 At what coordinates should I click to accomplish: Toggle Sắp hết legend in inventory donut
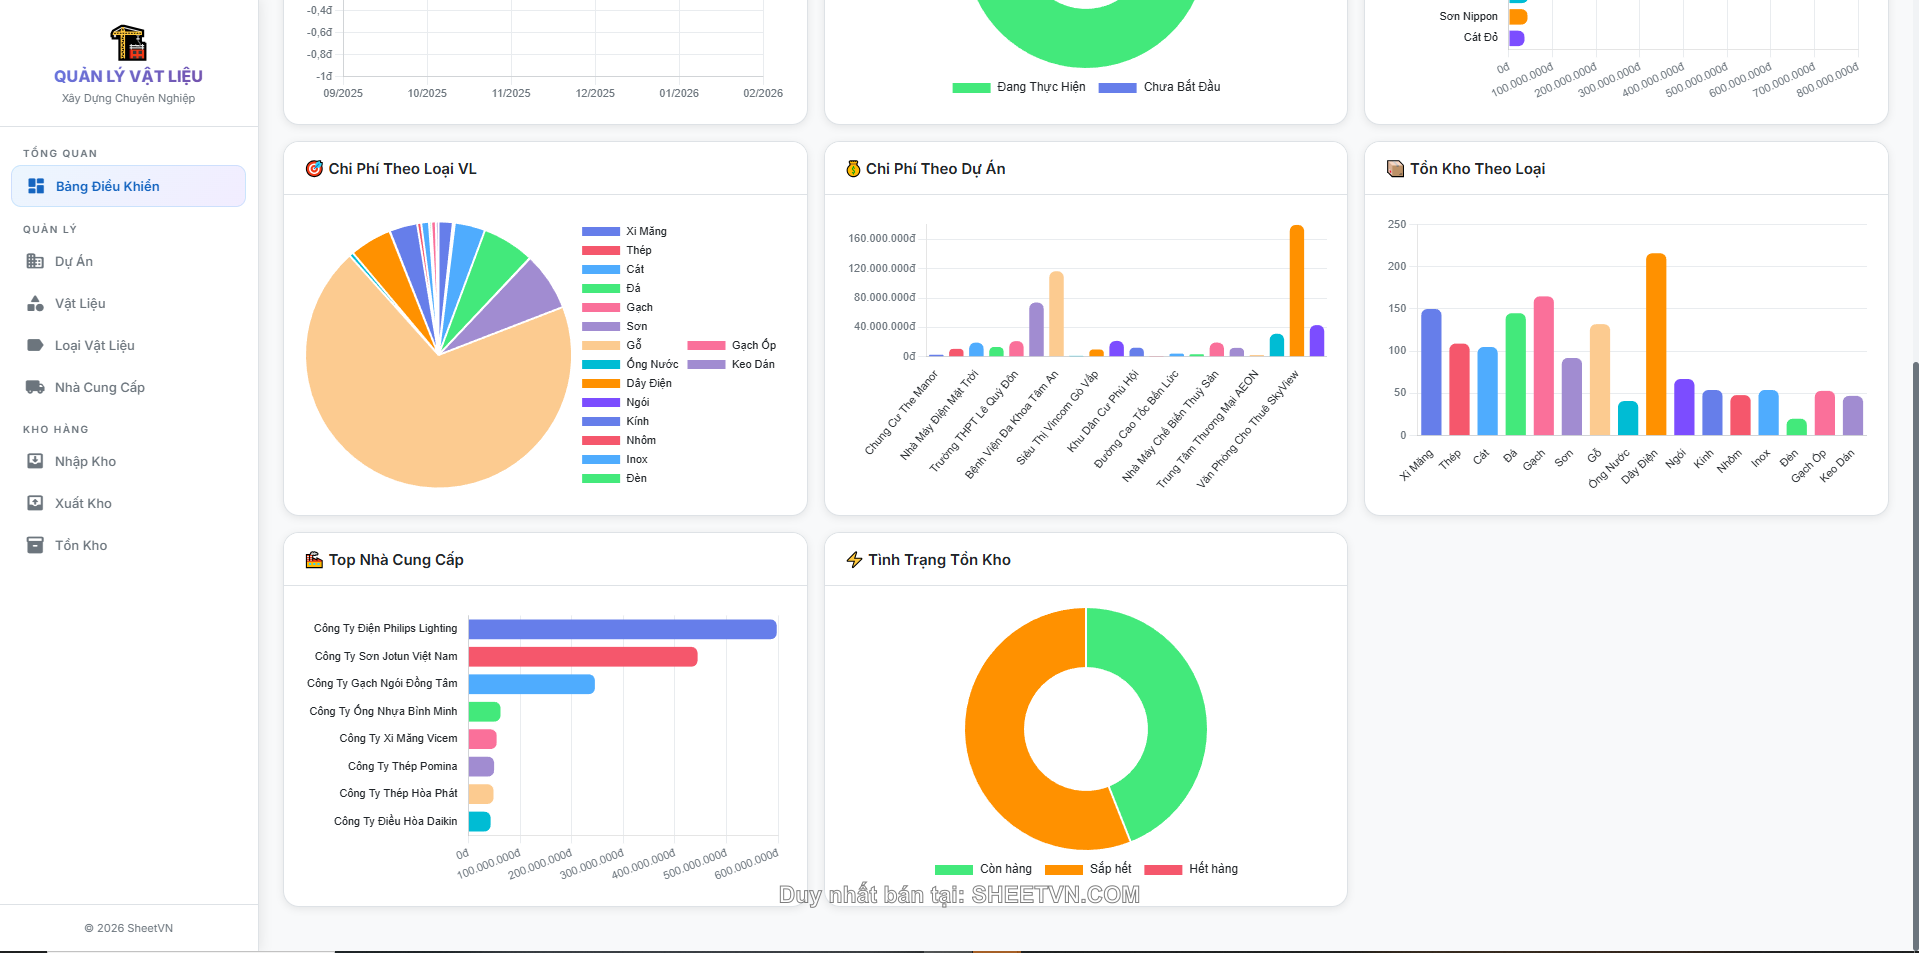(x=1088, y=869)
